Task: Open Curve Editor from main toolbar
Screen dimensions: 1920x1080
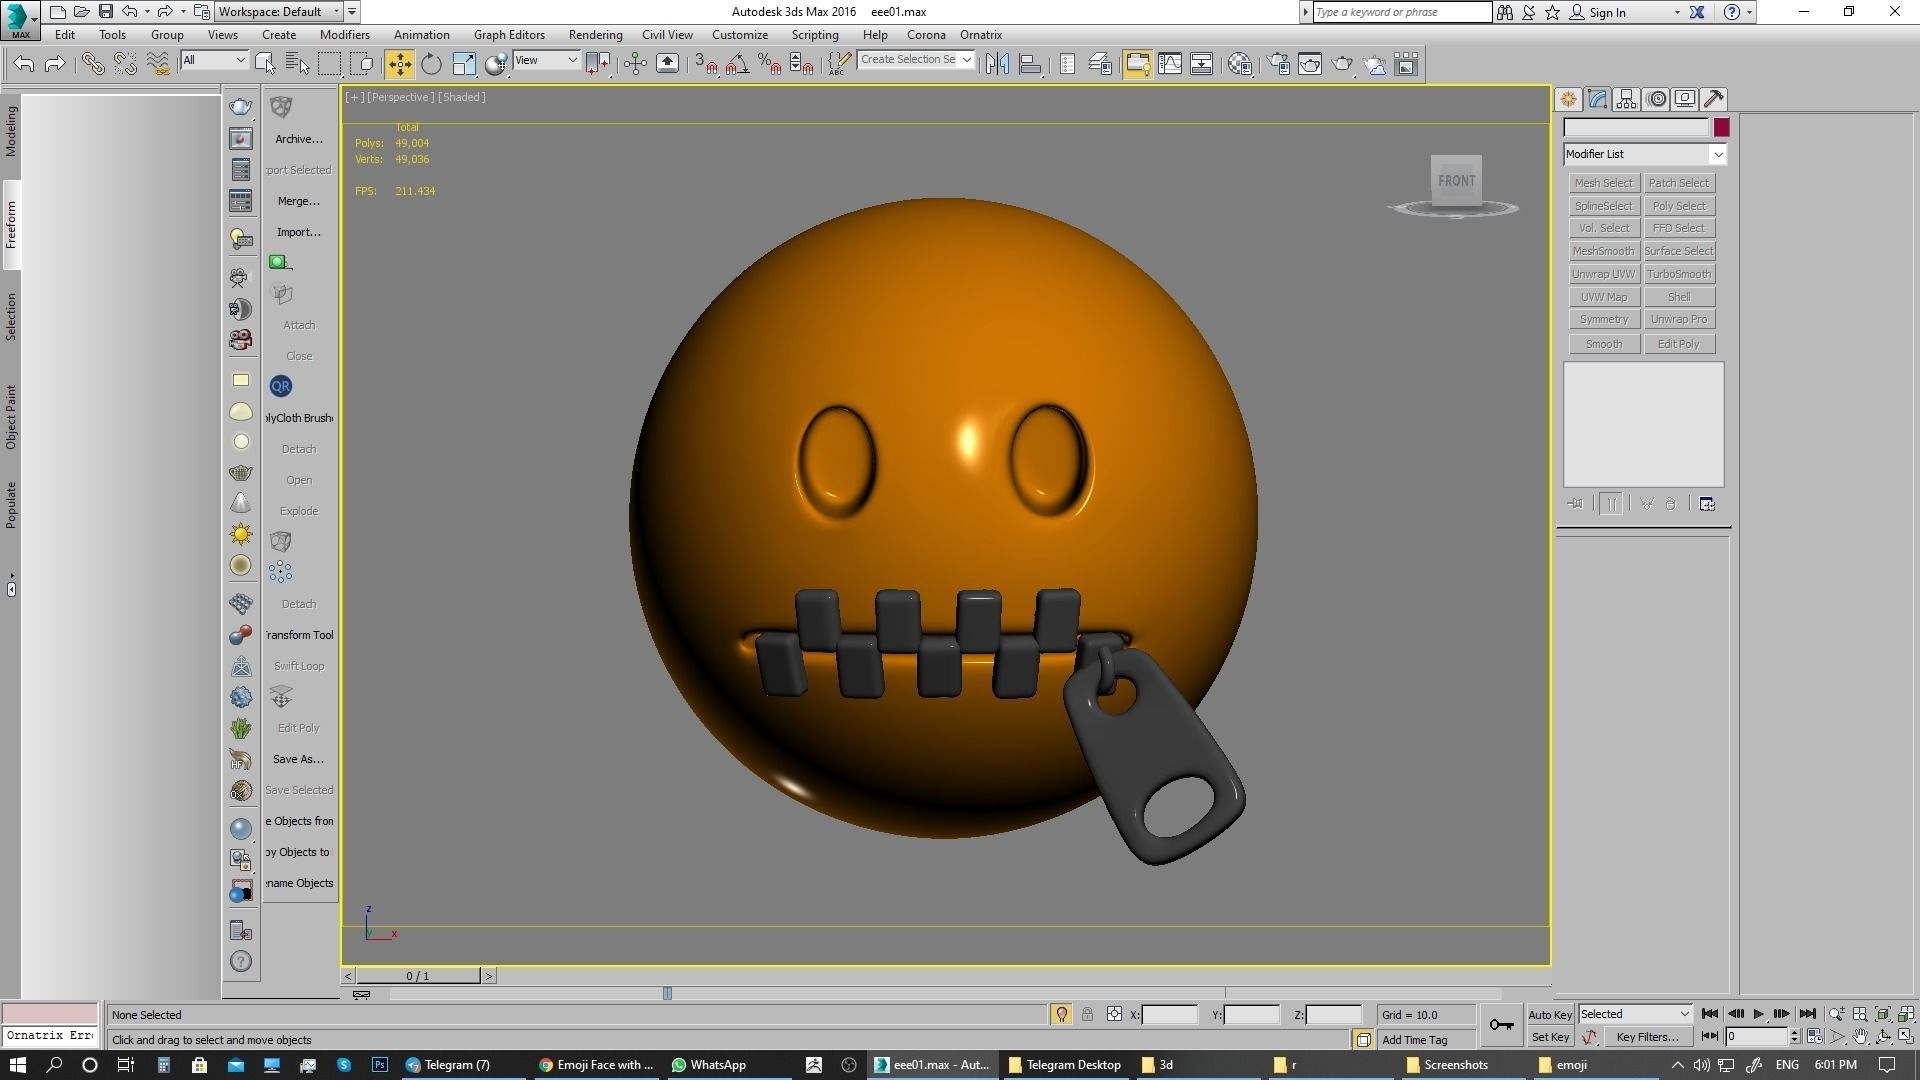Action: coord(1169,64)
